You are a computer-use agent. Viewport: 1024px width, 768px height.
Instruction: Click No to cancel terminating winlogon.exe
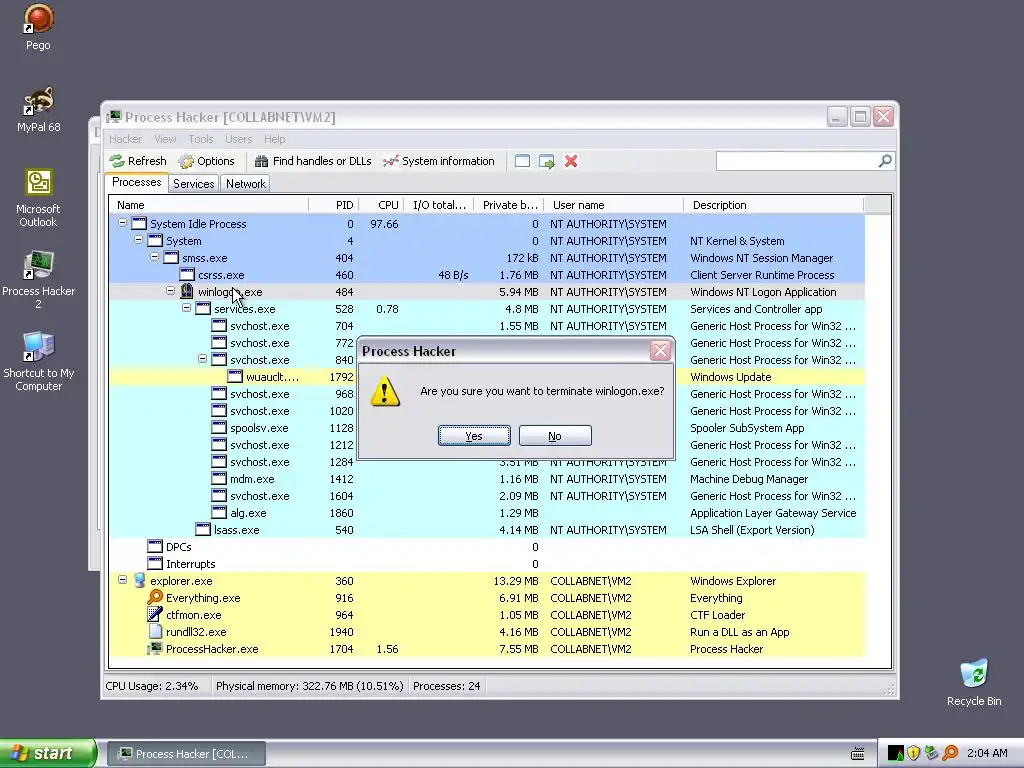pos(555,436)
